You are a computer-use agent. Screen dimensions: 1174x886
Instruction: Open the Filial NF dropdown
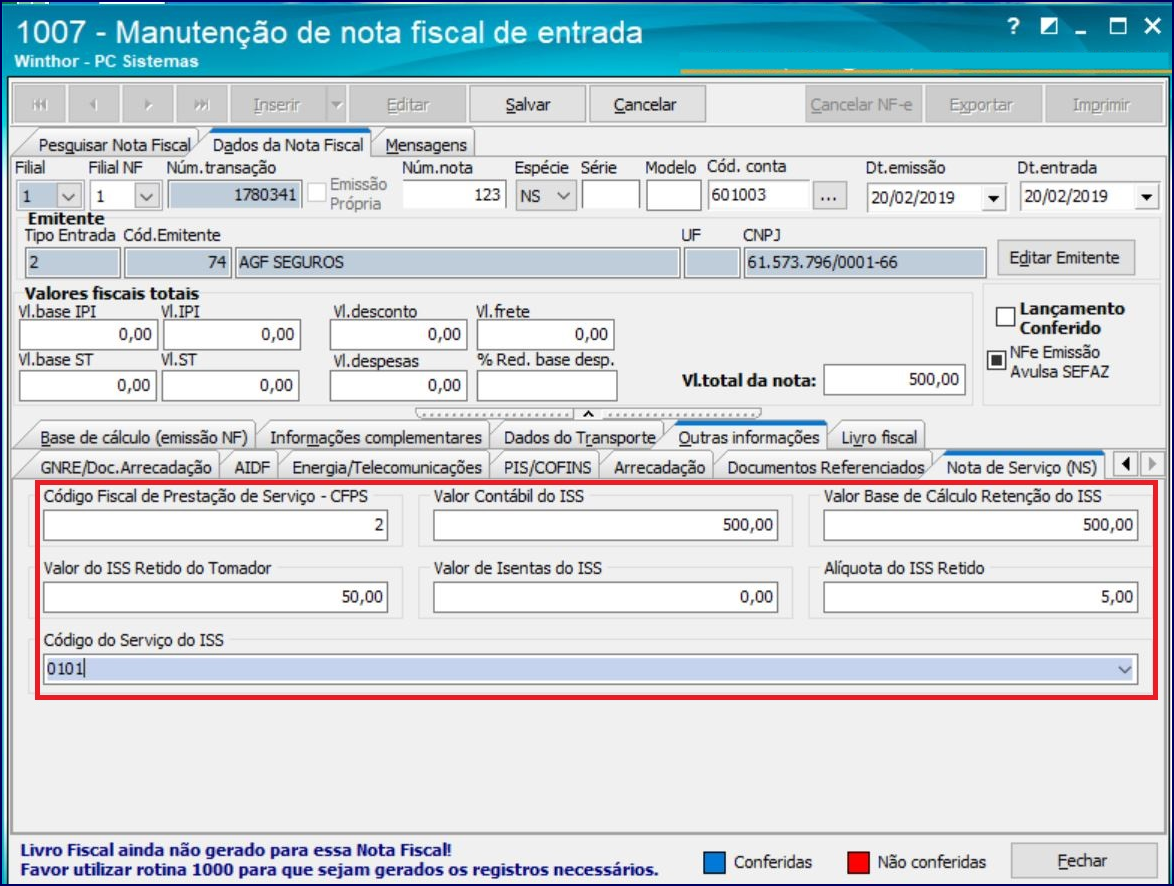147,196
